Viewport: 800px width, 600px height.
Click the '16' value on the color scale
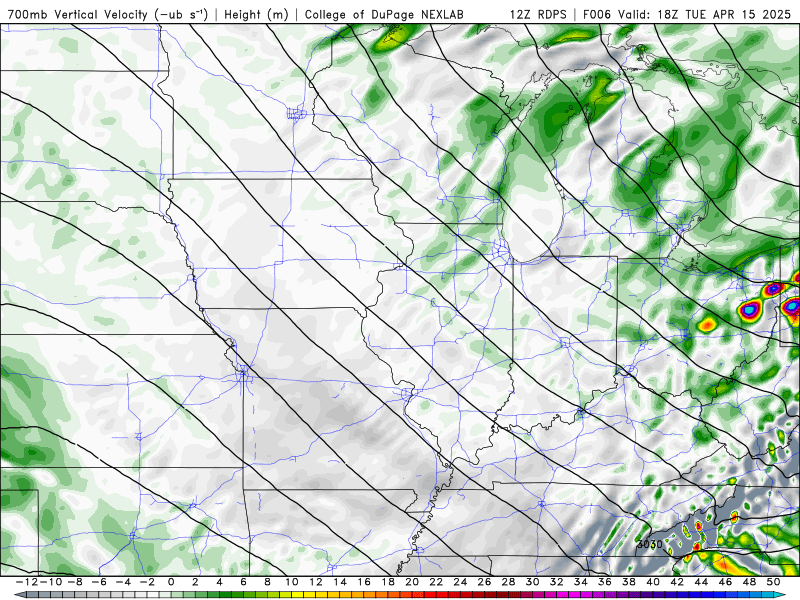pyautogui.click(x=364, y=582)
